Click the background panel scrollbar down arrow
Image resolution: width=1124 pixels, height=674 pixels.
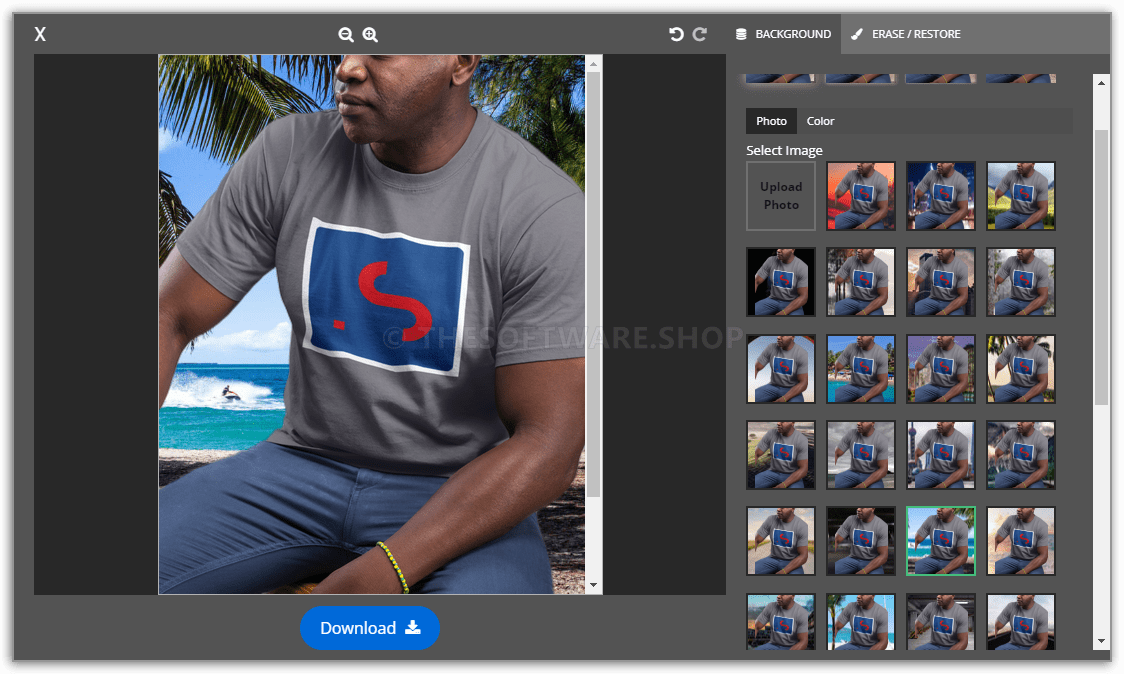(1102, 640)
